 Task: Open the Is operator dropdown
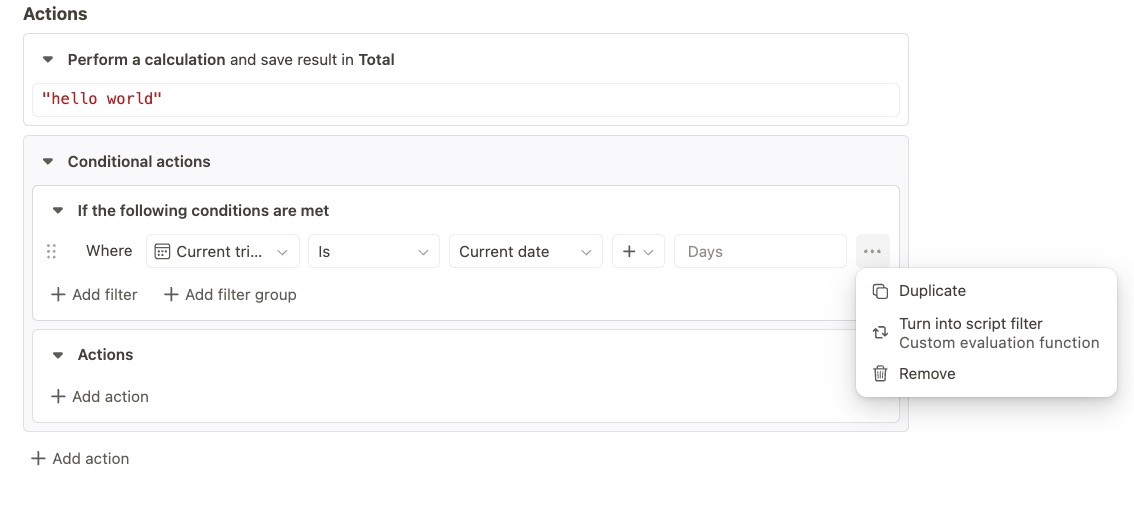point(373,252)
